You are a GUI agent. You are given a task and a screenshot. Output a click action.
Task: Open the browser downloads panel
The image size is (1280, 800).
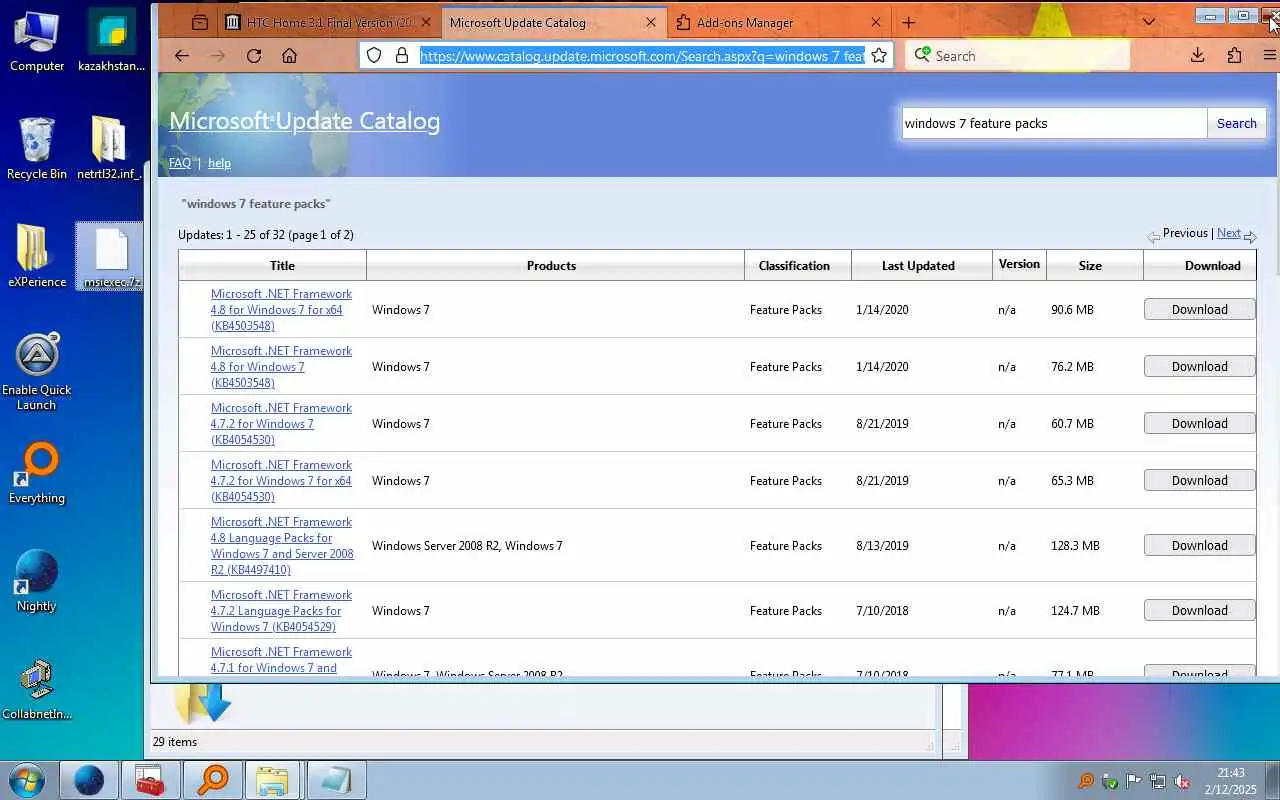(1197, 56)
